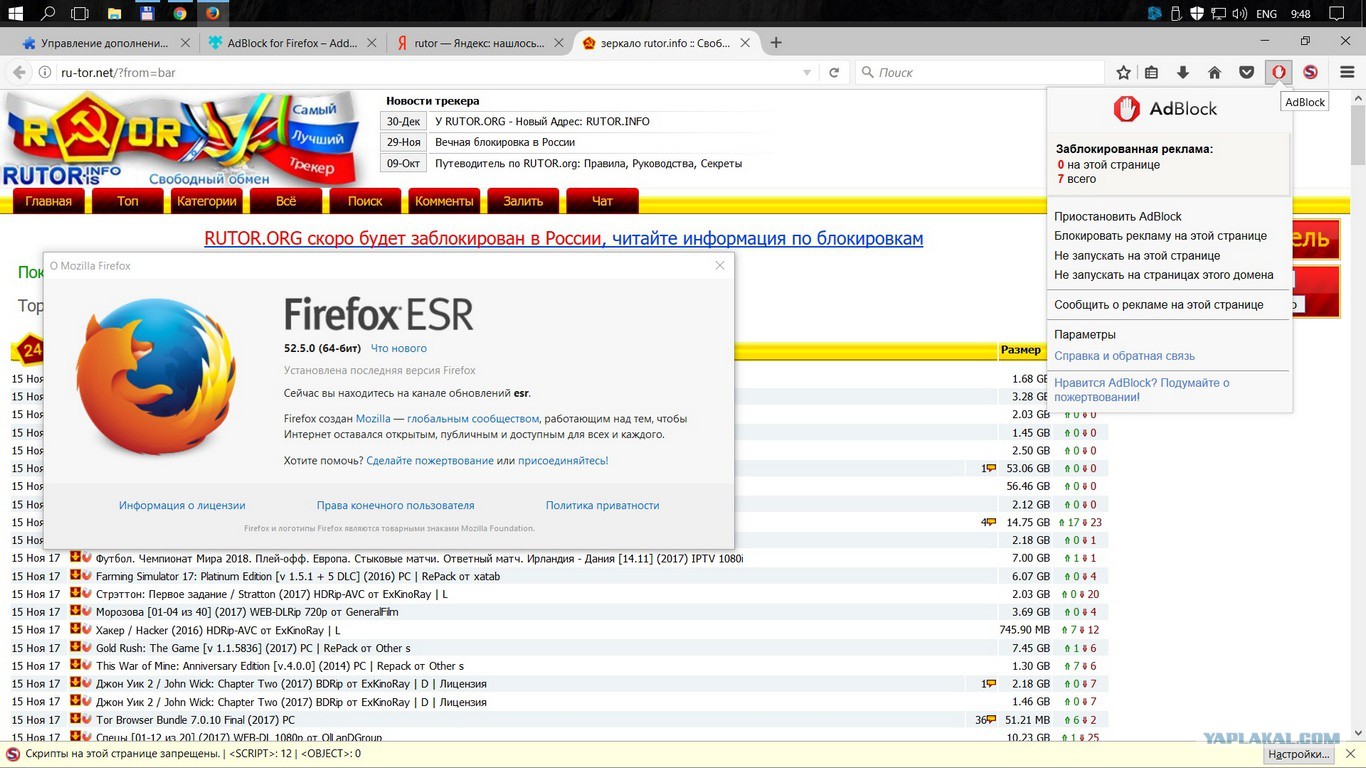This screenshot has height=768, width=1366.
Task: Launch Chrome from the taskbar
Action: (x=179, y=14)
